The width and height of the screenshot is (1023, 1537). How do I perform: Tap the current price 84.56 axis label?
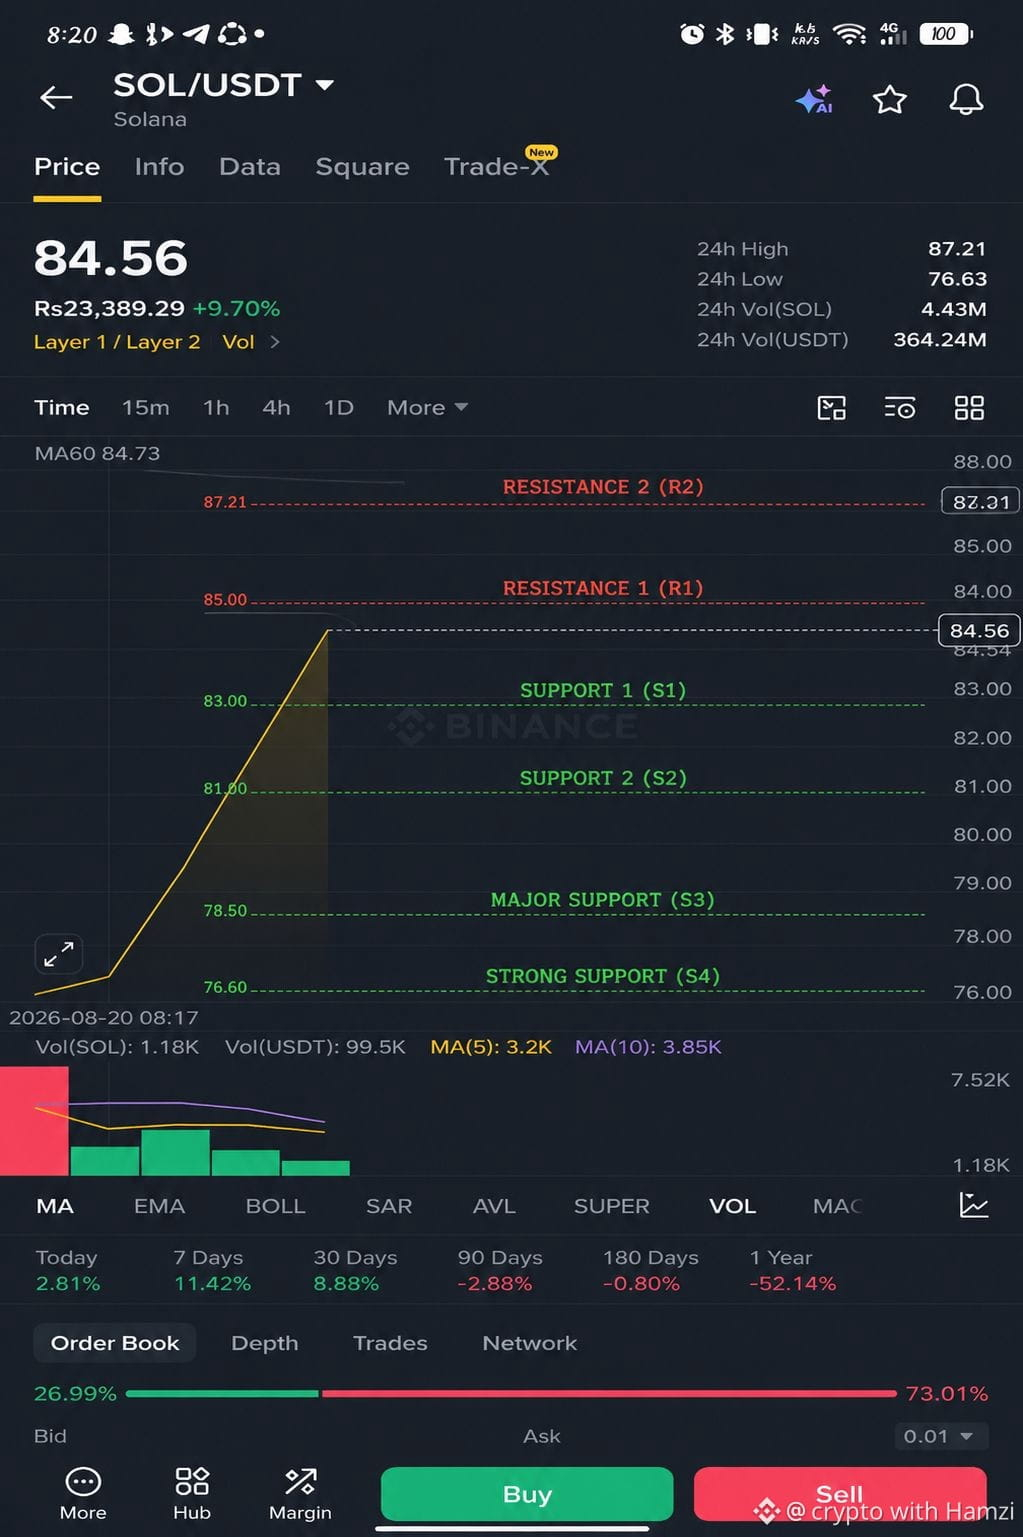(979, 631)
